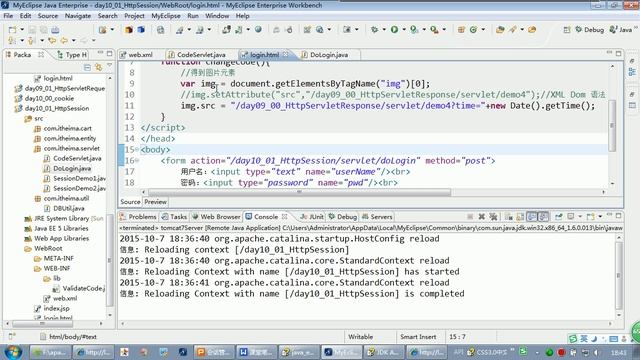Open the MyEclipse menu
640x360 pixels.
(x=166, y=16)
